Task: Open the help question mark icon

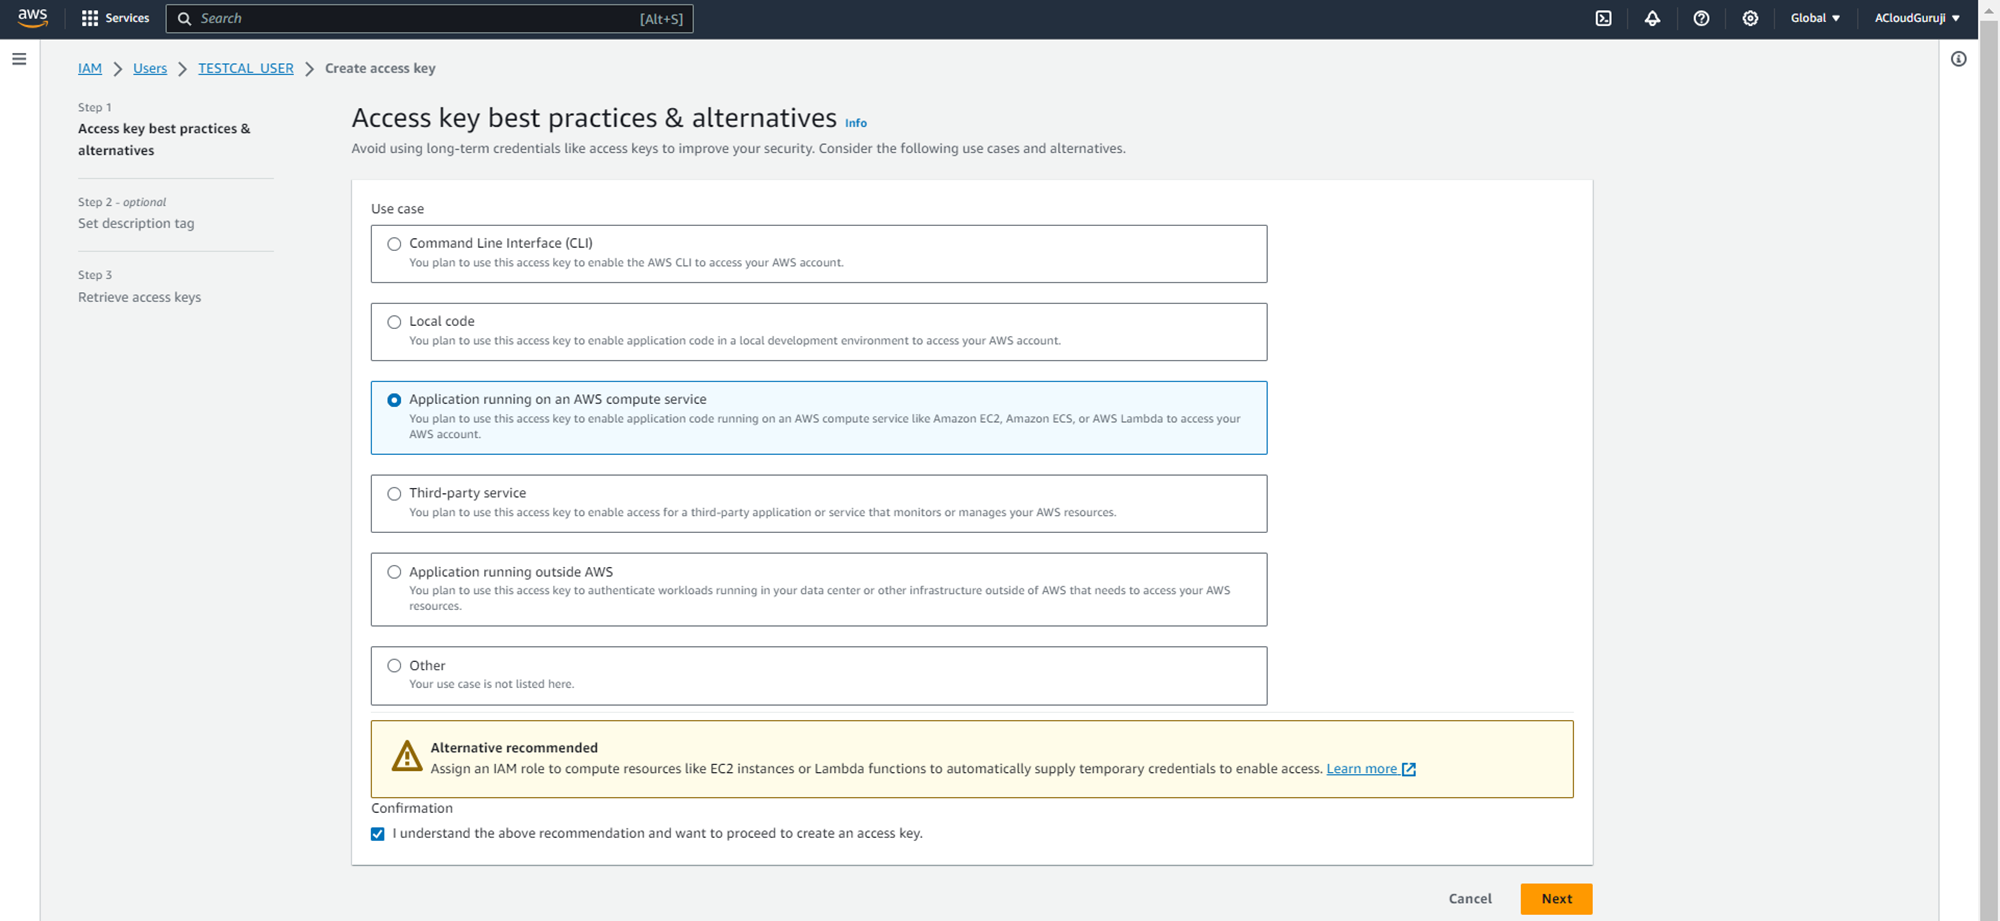Action: tap(1701, 18)
